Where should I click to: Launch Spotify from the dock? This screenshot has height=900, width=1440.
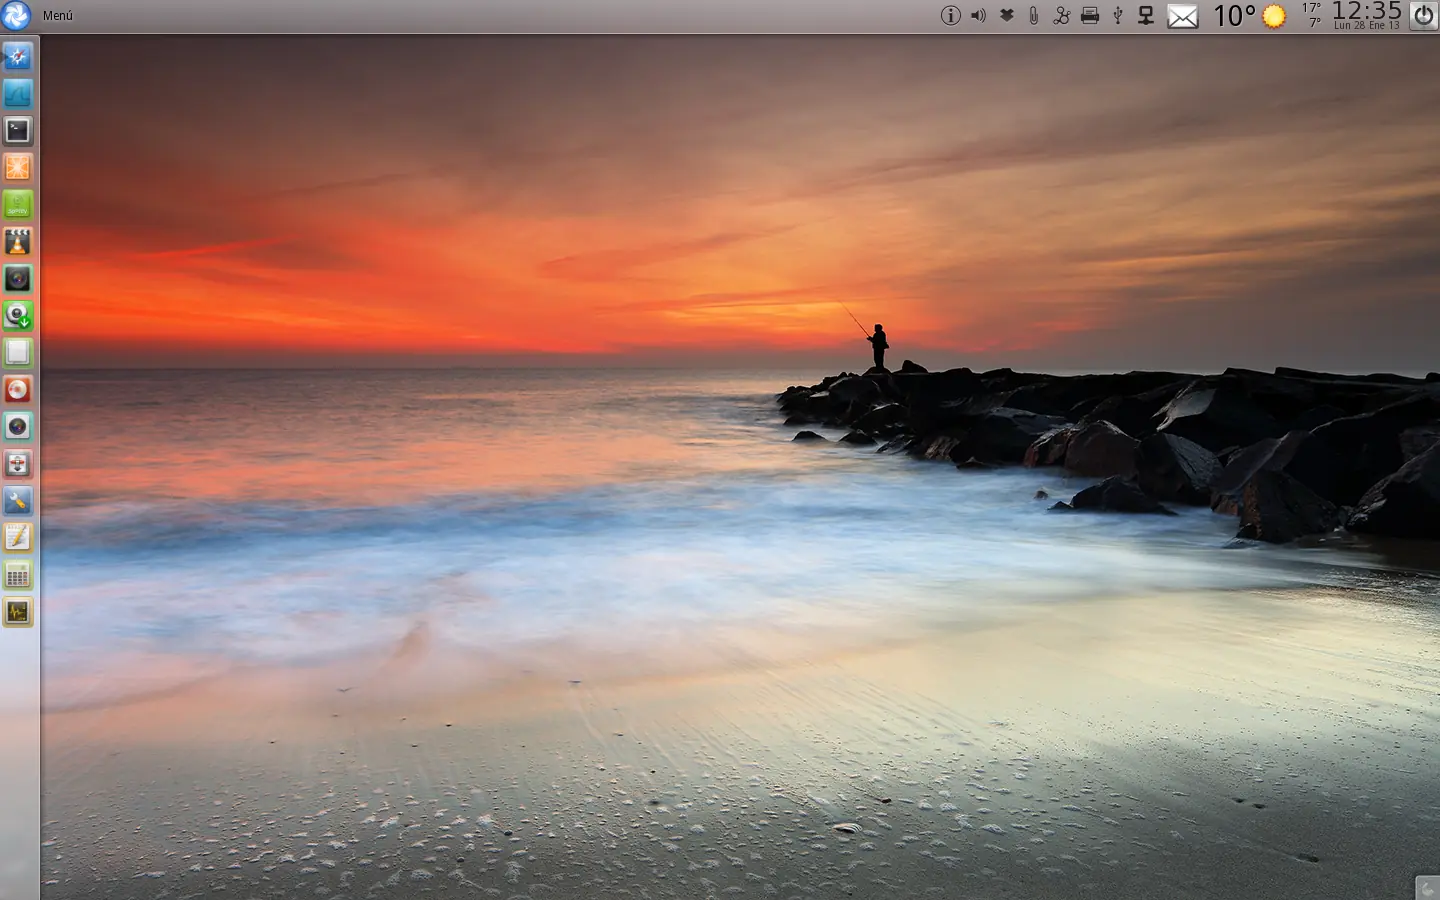tap(18, 204)
